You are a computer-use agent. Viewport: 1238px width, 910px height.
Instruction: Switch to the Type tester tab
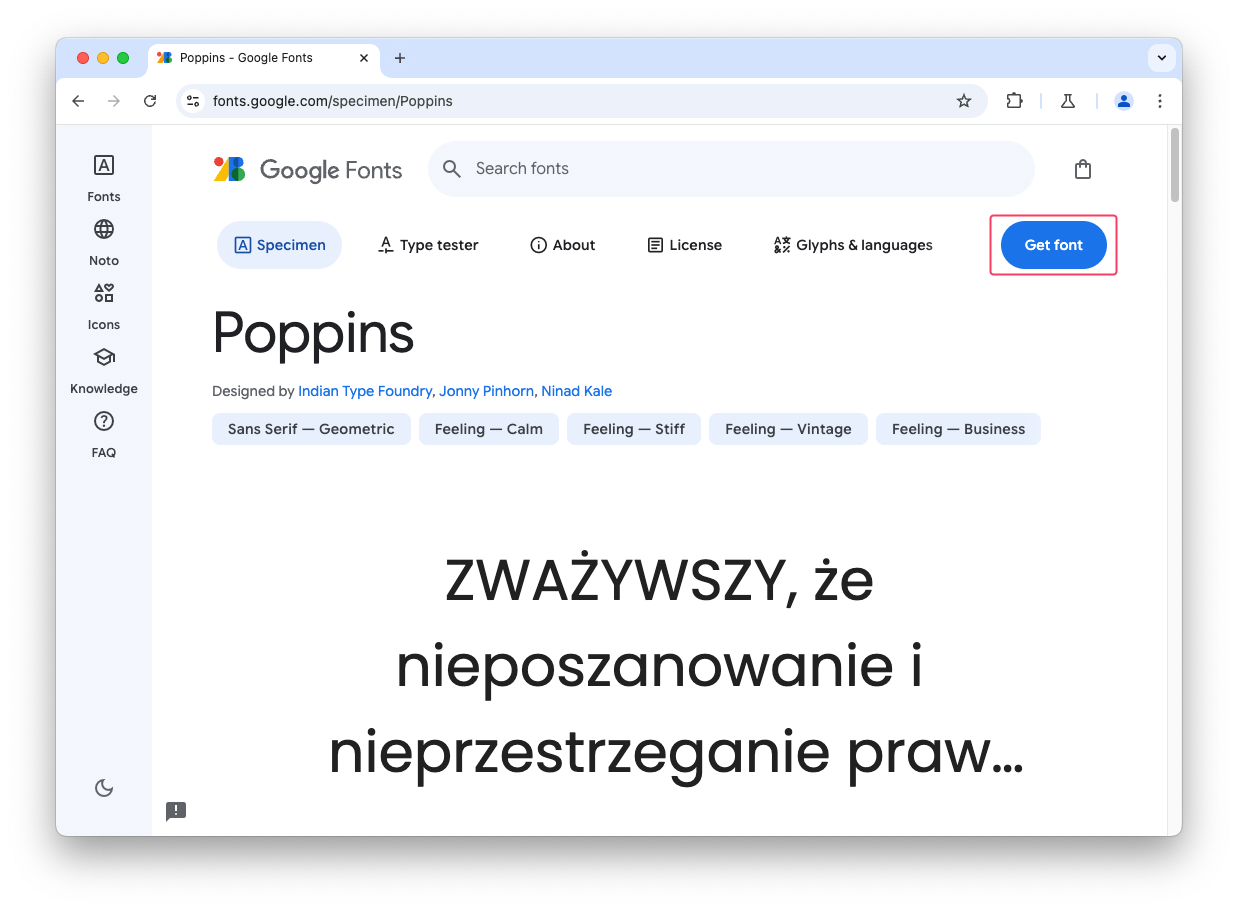coord(428,244)
